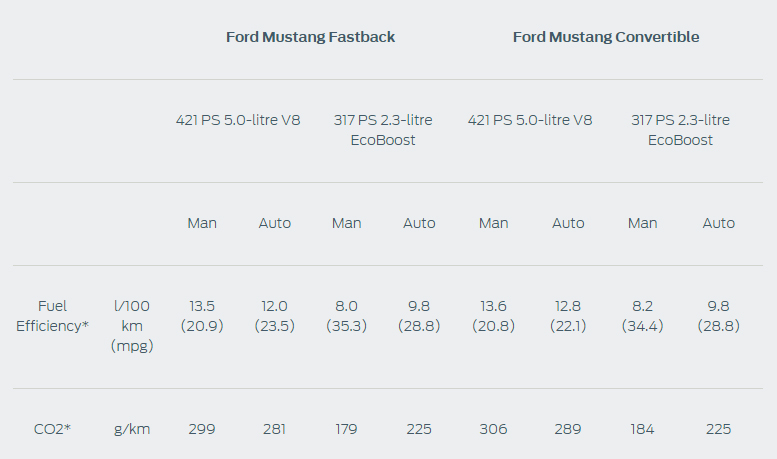This screenshot has height=459, width=777.
Task: Select Fastback 421 PS 5.0-litre V8 heading
Action: pos(238,120)
